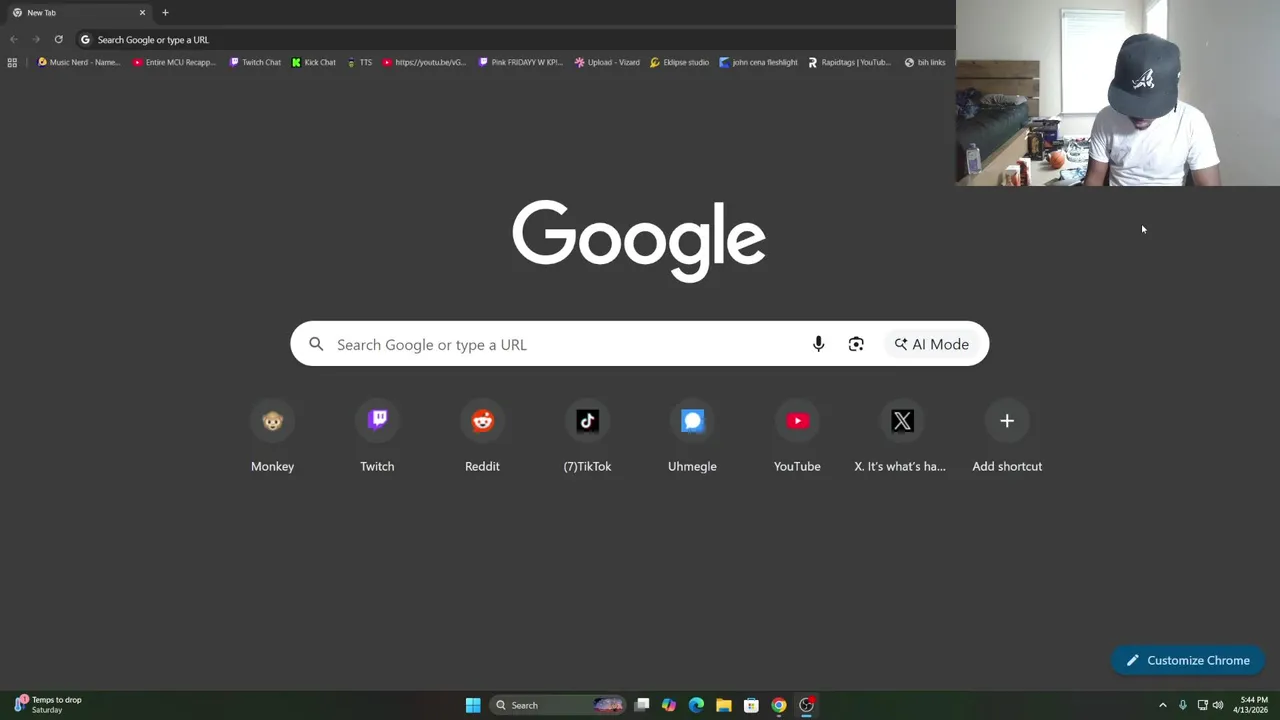Open the Music Nerd bookmark

(78, 62)
